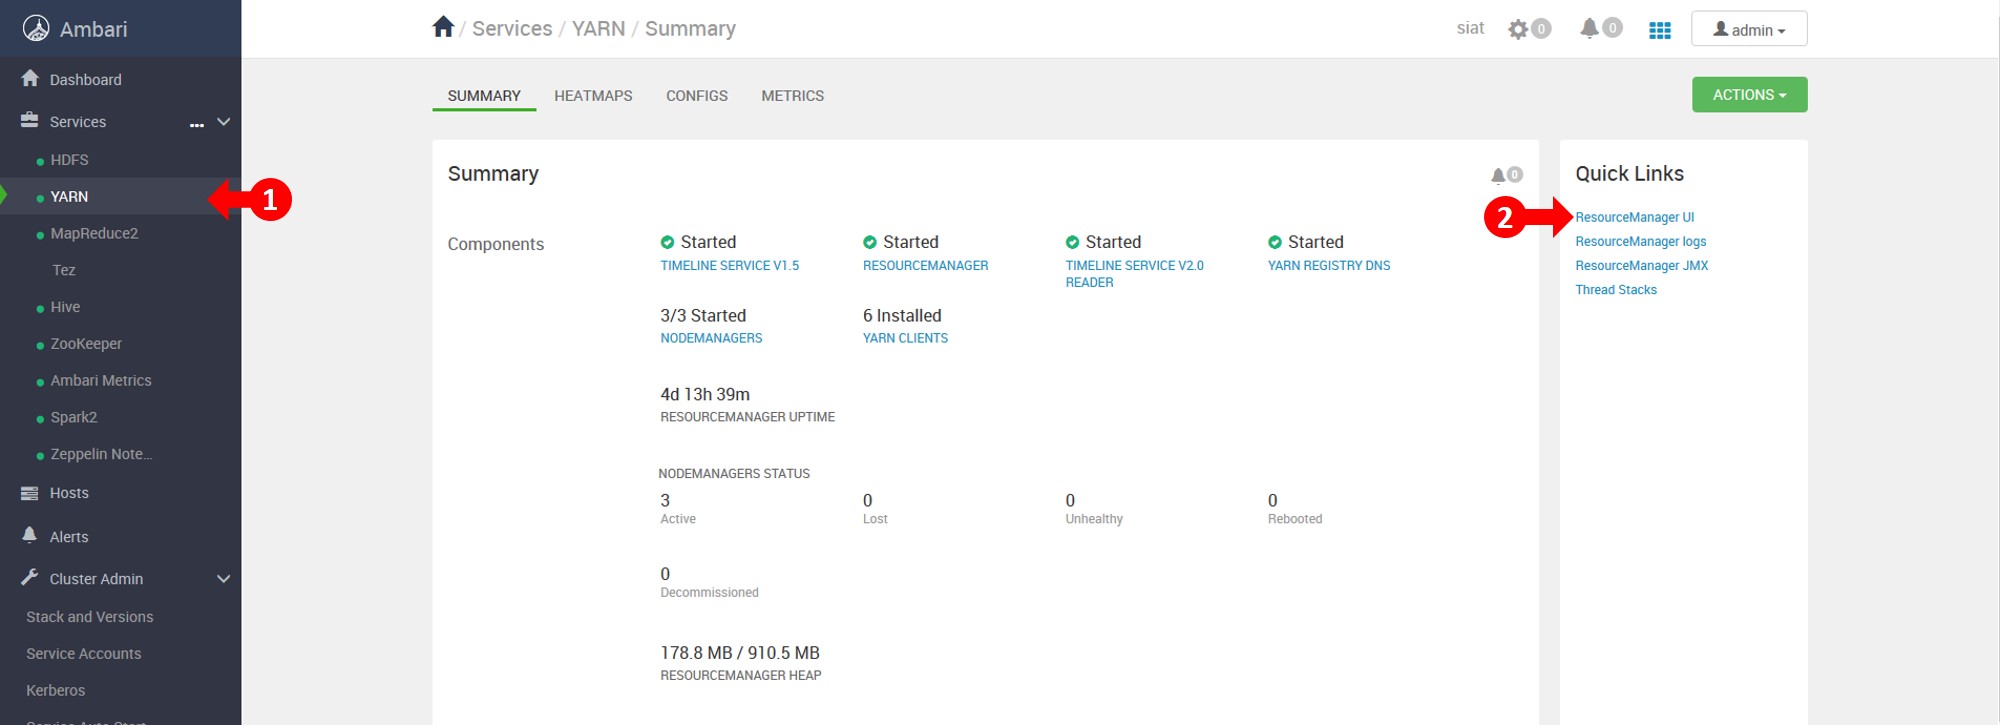Image resolution: width=2000 pixels, height=725 pixels.
Task: Open the admin user dropdown
Action: (x=1749, y=30)
